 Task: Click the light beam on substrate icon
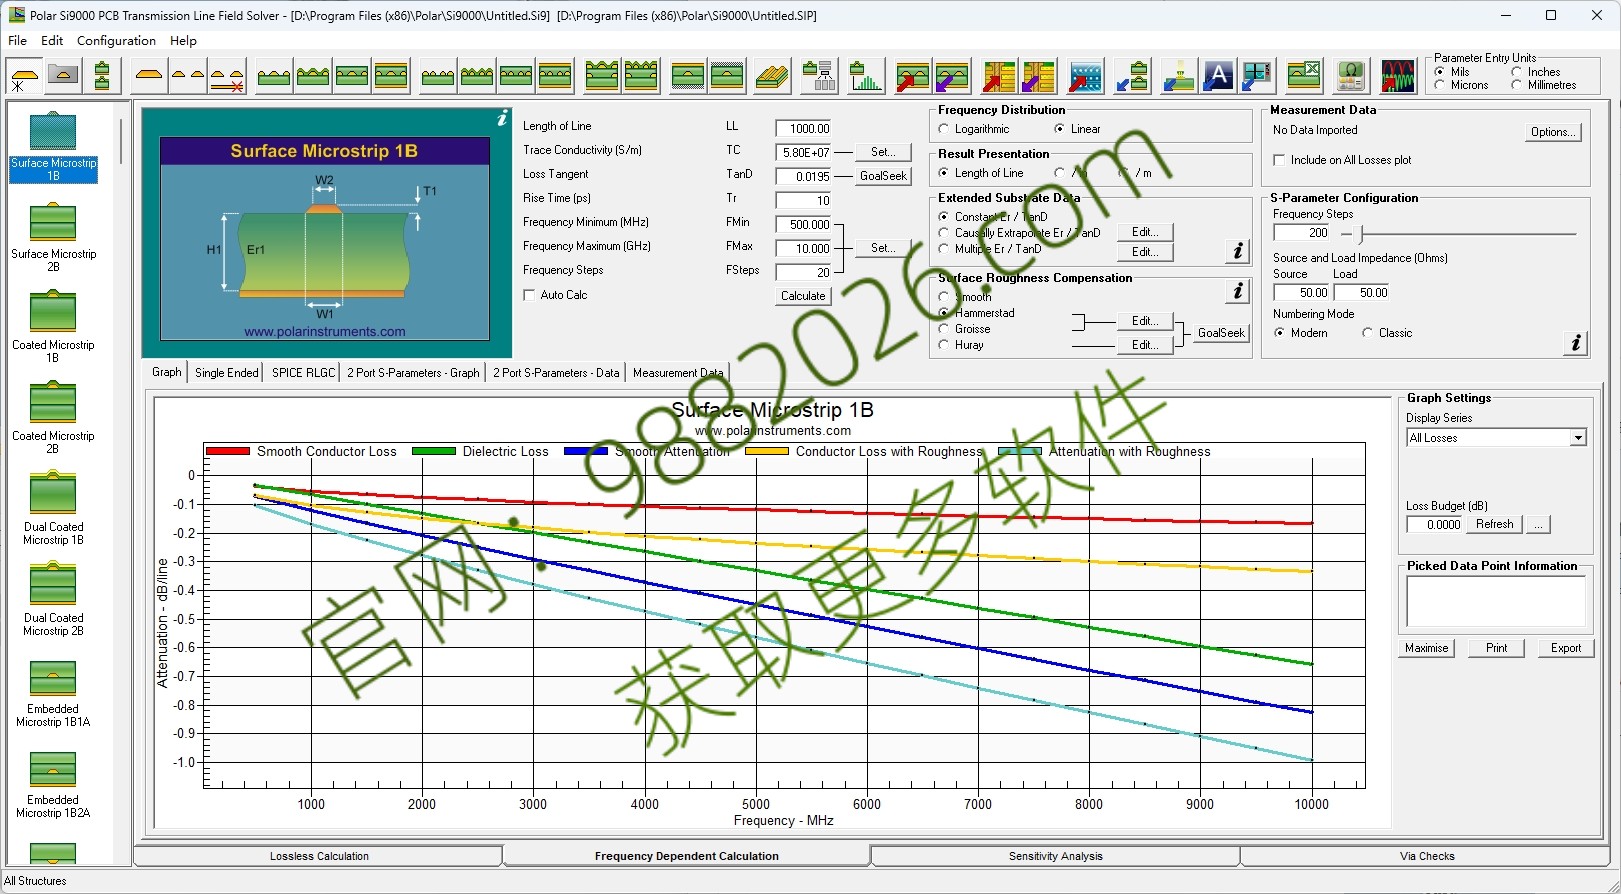1179,76
